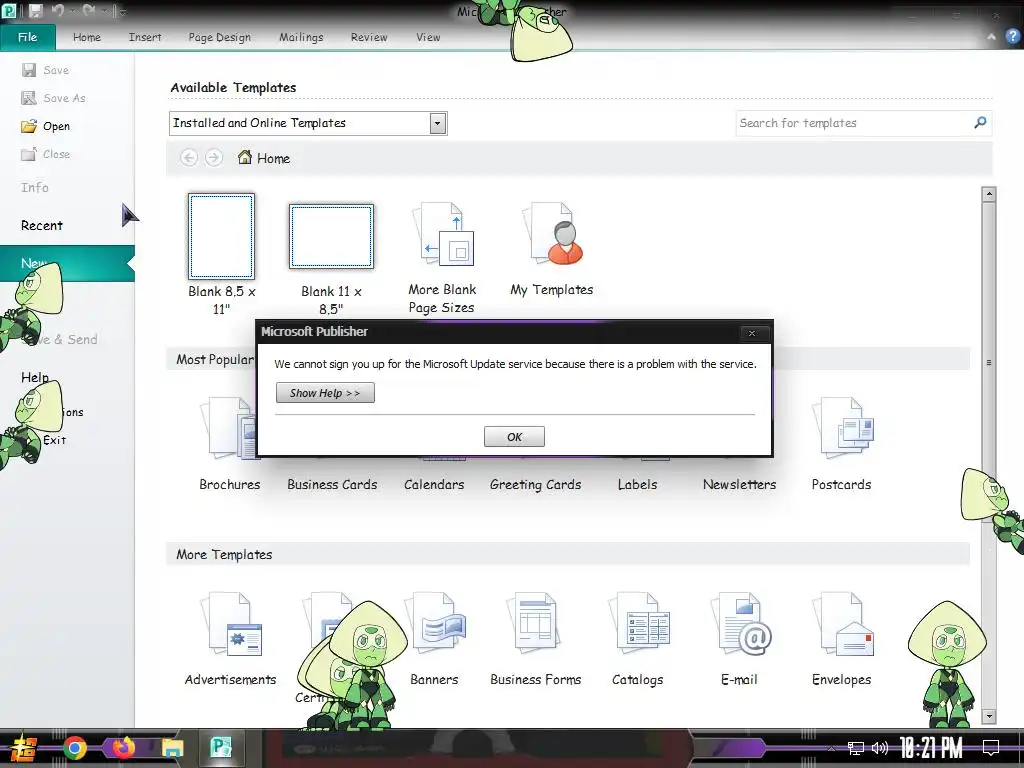Click the search magnifier icon for templates
The height and width of the screenshot is (768, 1024).
click(980, 122)
